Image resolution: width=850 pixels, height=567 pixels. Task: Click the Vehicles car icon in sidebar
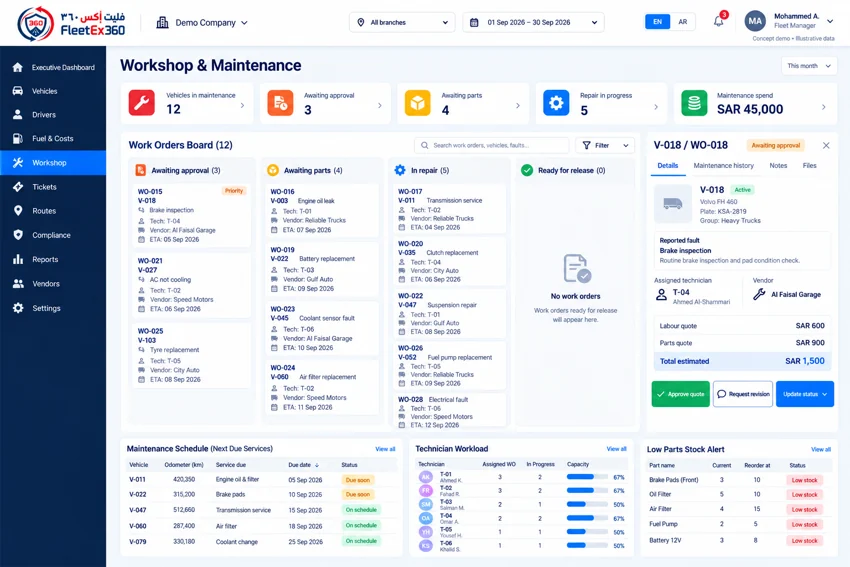click(18, 91)
